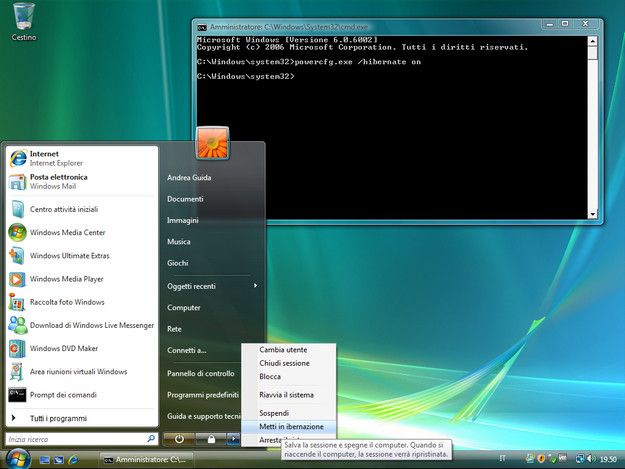Viewport: 625px width, 469px height.
Task: Click the IT language bar indicator
Action: (x=502, y=459)
